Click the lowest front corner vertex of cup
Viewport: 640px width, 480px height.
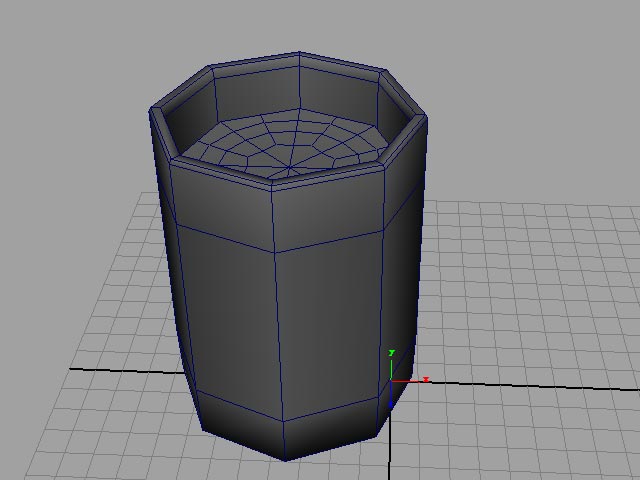pos(285,460)
